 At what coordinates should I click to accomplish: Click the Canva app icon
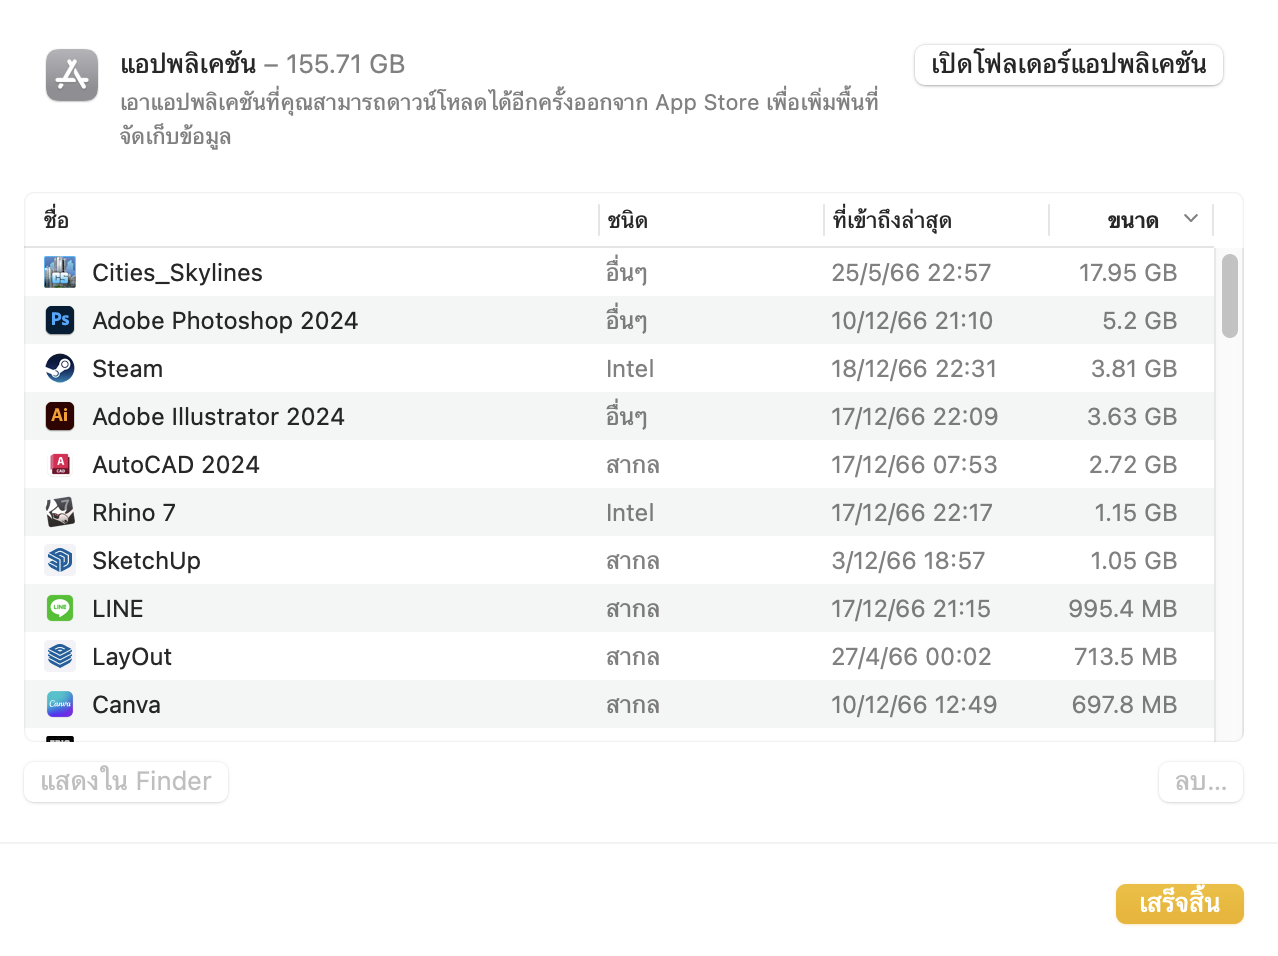coord(60,704)
